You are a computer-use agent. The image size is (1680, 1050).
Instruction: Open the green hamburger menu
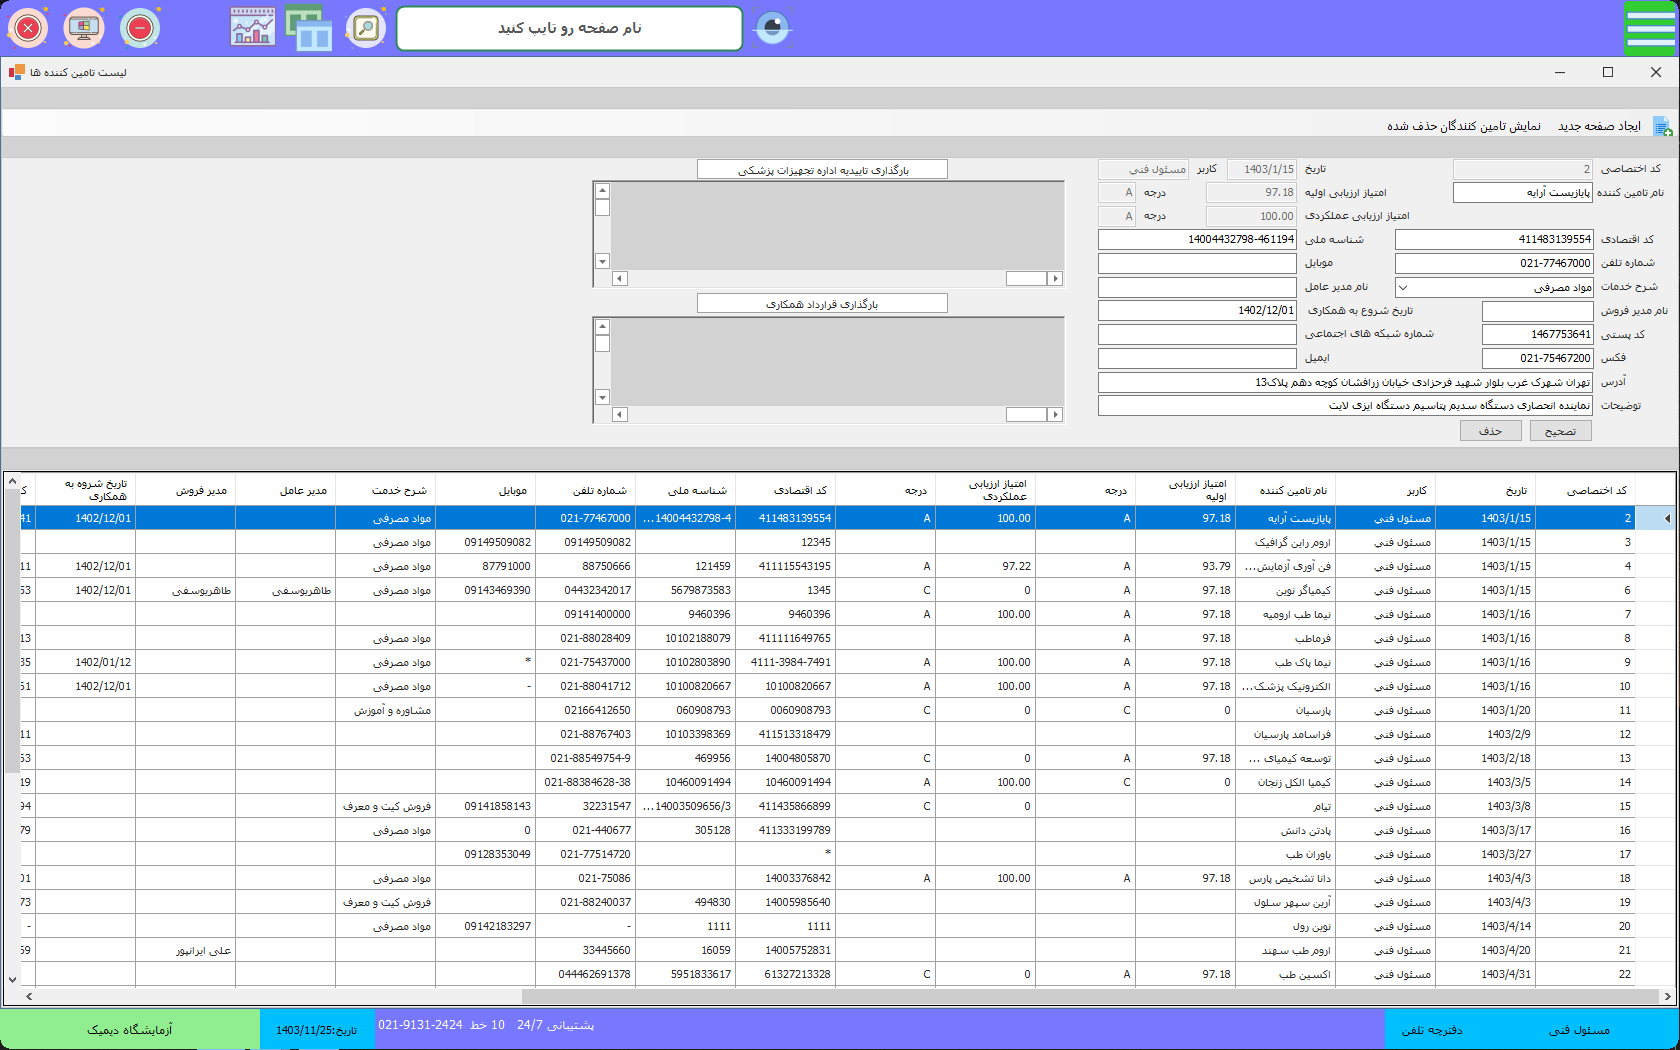[1649, 28]
